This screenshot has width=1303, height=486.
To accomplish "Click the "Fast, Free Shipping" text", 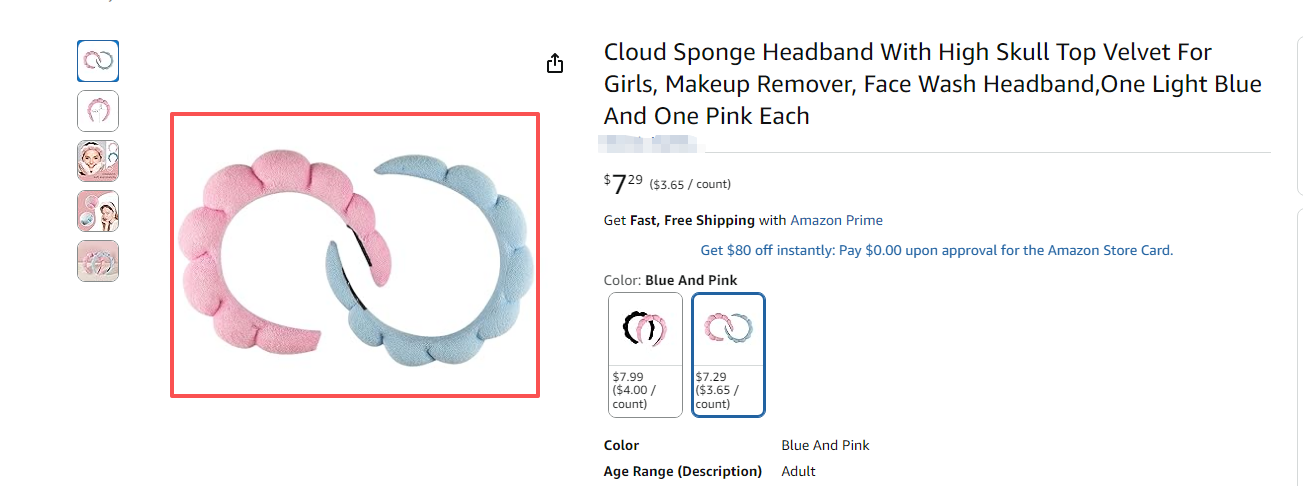I will click(x=692, y=220).
